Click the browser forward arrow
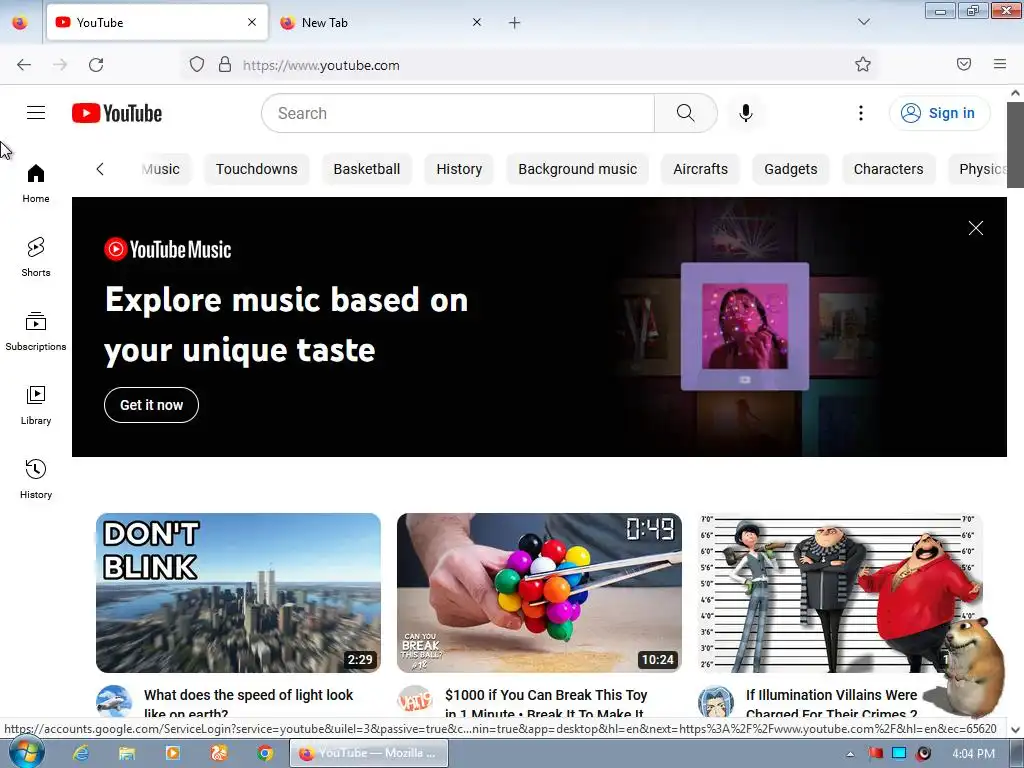 tap(60, 65)
